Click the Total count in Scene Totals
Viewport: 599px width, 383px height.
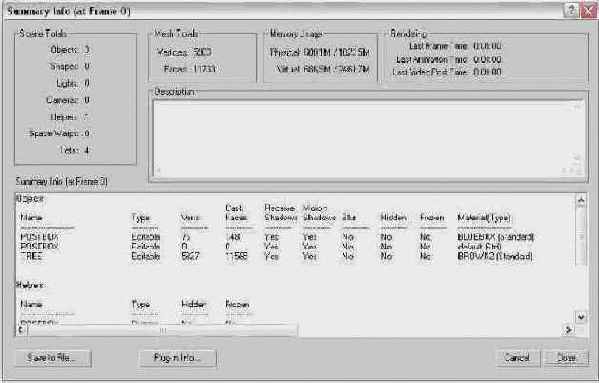point(87,150)
